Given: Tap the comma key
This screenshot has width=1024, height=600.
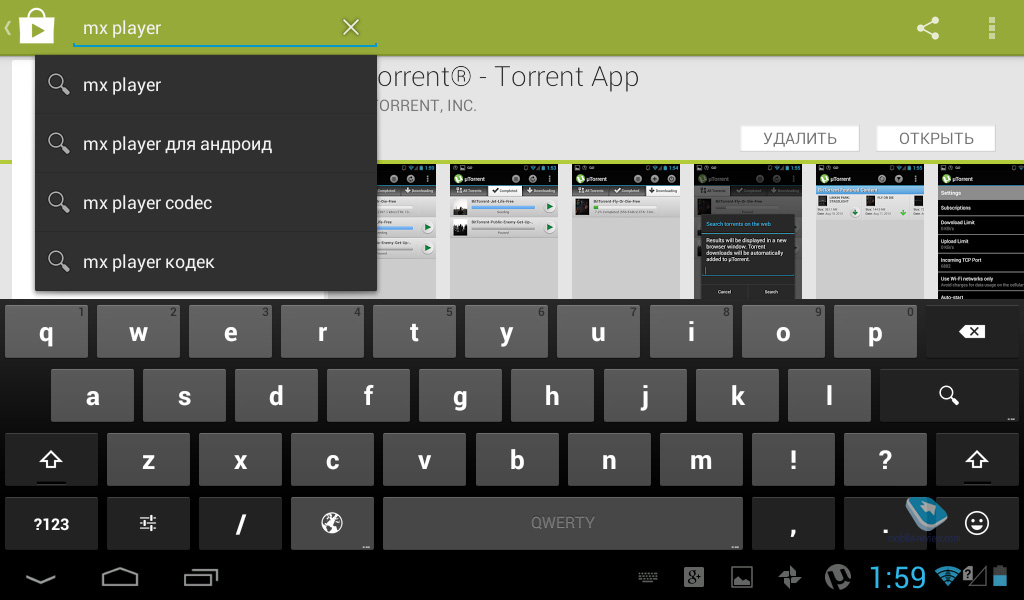Looking at the screenshot, I should point(793,524).
